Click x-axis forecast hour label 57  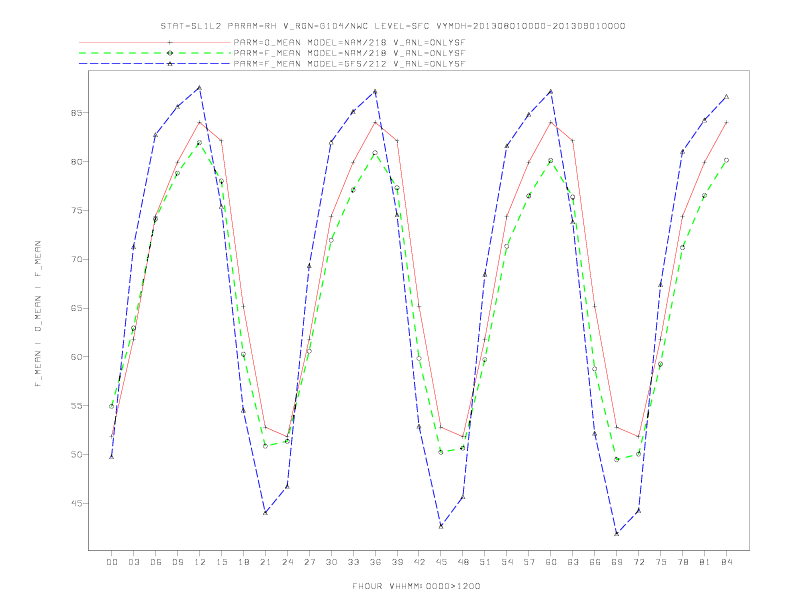click(x=529, y=562)
